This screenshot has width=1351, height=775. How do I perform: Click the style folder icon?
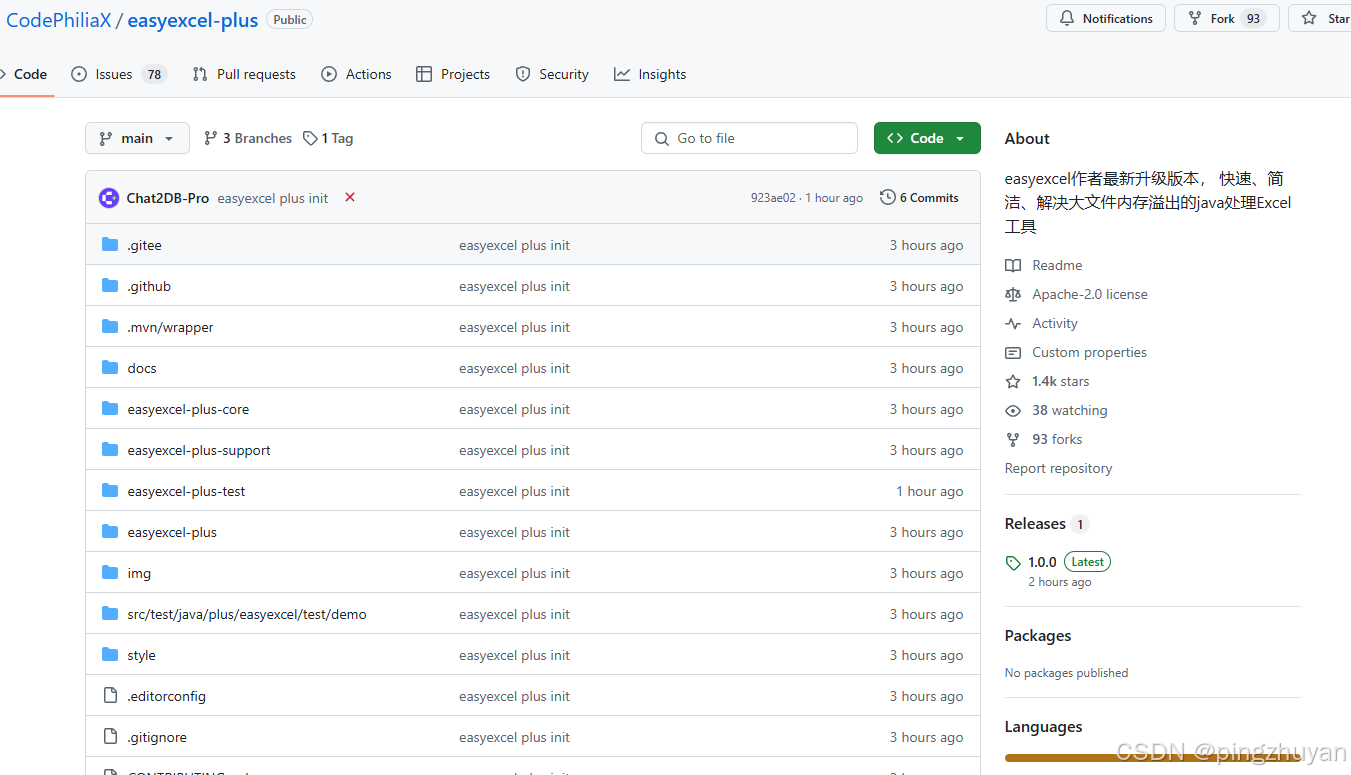pos(110,655)
